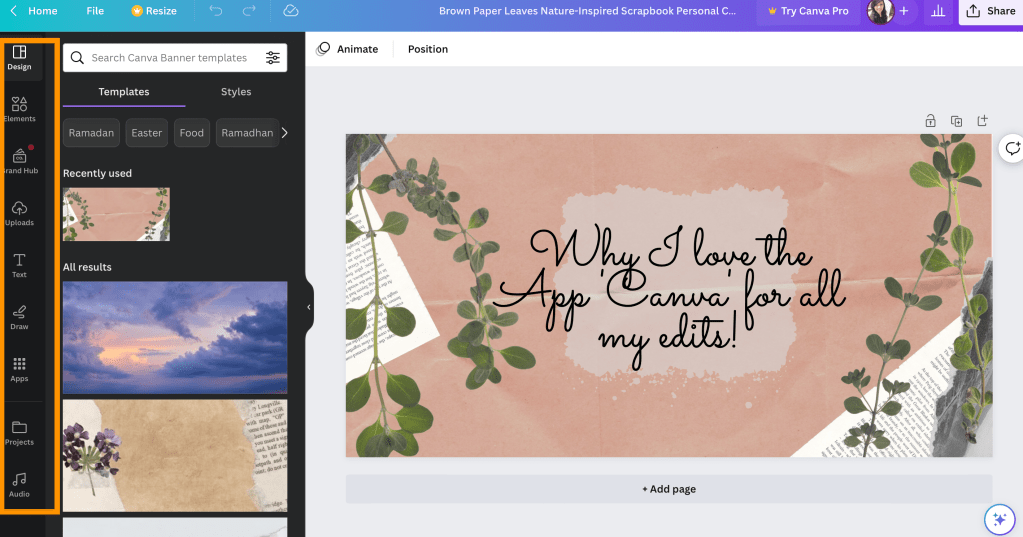Click the Try Canva Pro button
The height and width of the screenshot is (537, 1023).
(x=807, y=11)
